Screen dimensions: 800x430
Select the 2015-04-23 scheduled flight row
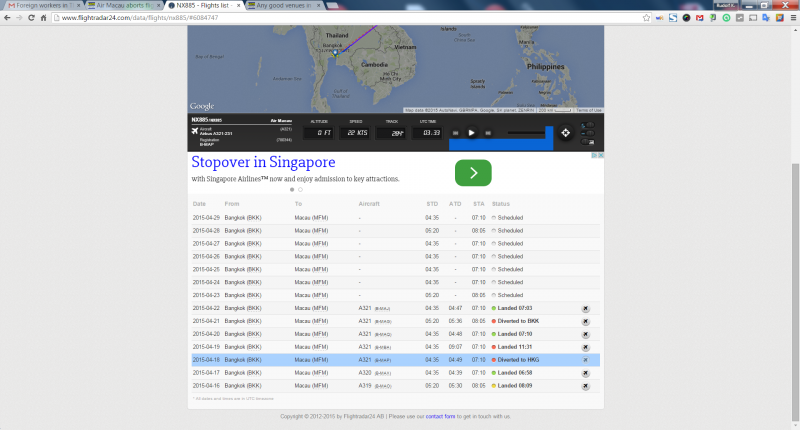(395, 295)
